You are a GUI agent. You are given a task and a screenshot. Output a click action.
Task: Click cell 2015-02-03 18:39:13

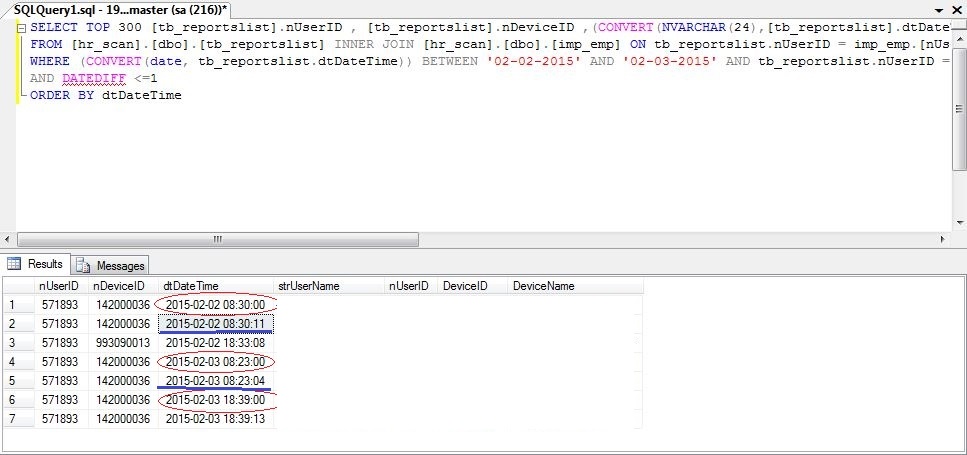tap(216, 419)
